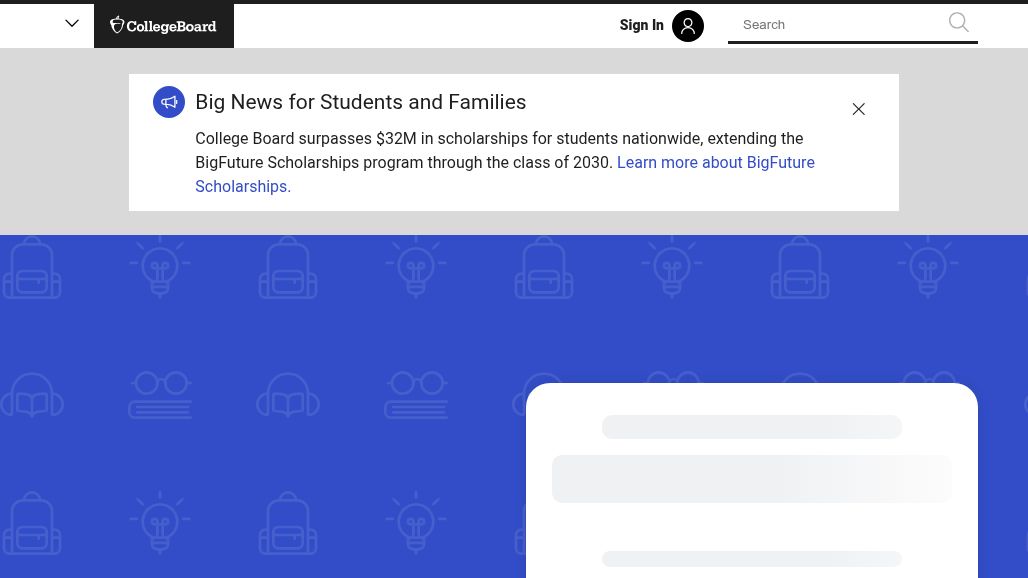Screen dimensions: 1028x578
Task: Click the wide middle loading placeholder bar
Action: (751, 478)
